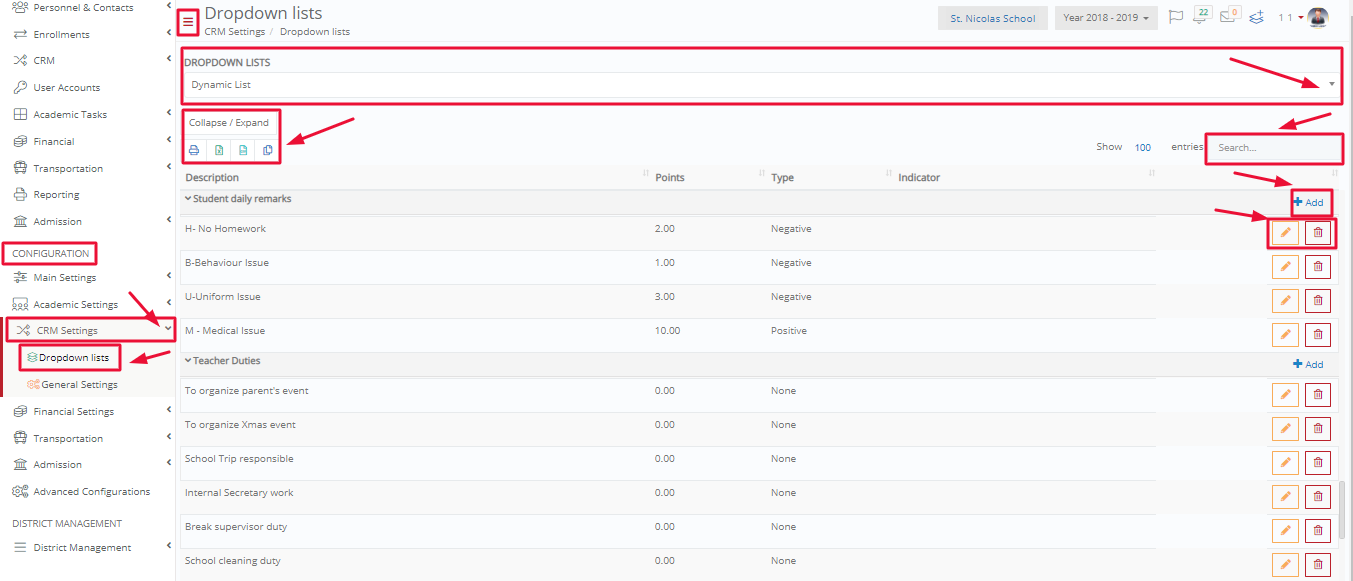Viewport: 1353px width, 581px height.
Task: Change the 100 entries shown value
Action: click(1143, 147)
